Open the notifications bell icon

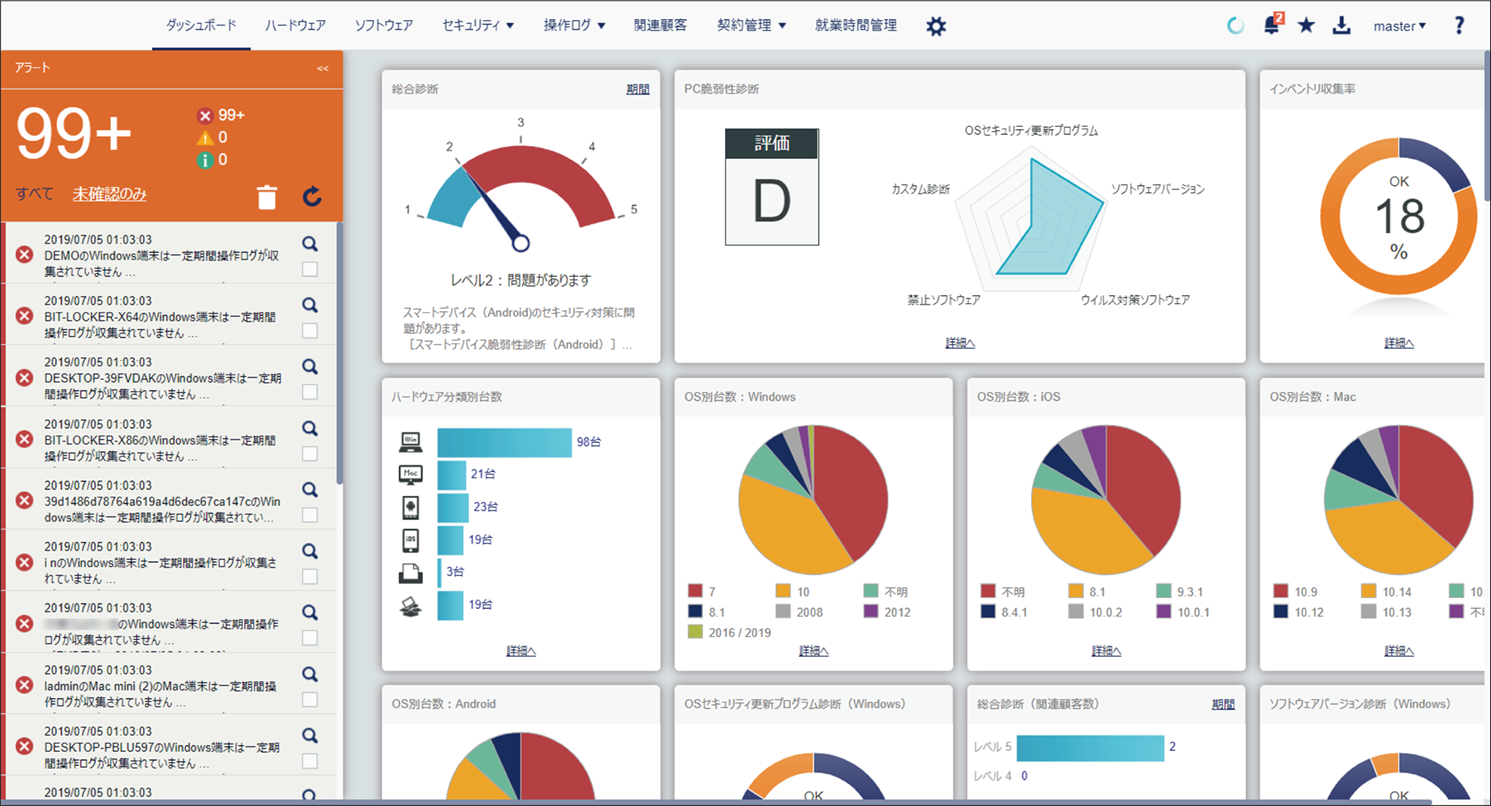coord(1272,26)
